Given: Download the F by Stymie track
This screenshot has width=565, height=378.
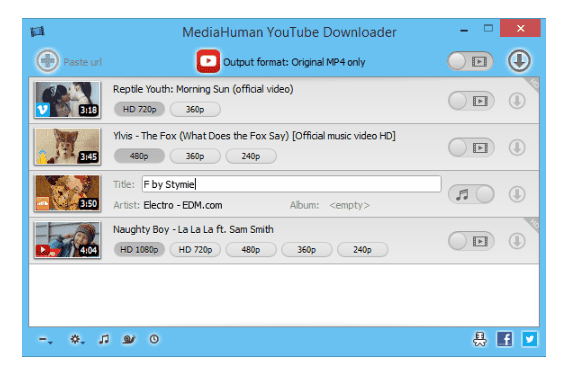Looking at the screenshot, I should pos(517,194).
